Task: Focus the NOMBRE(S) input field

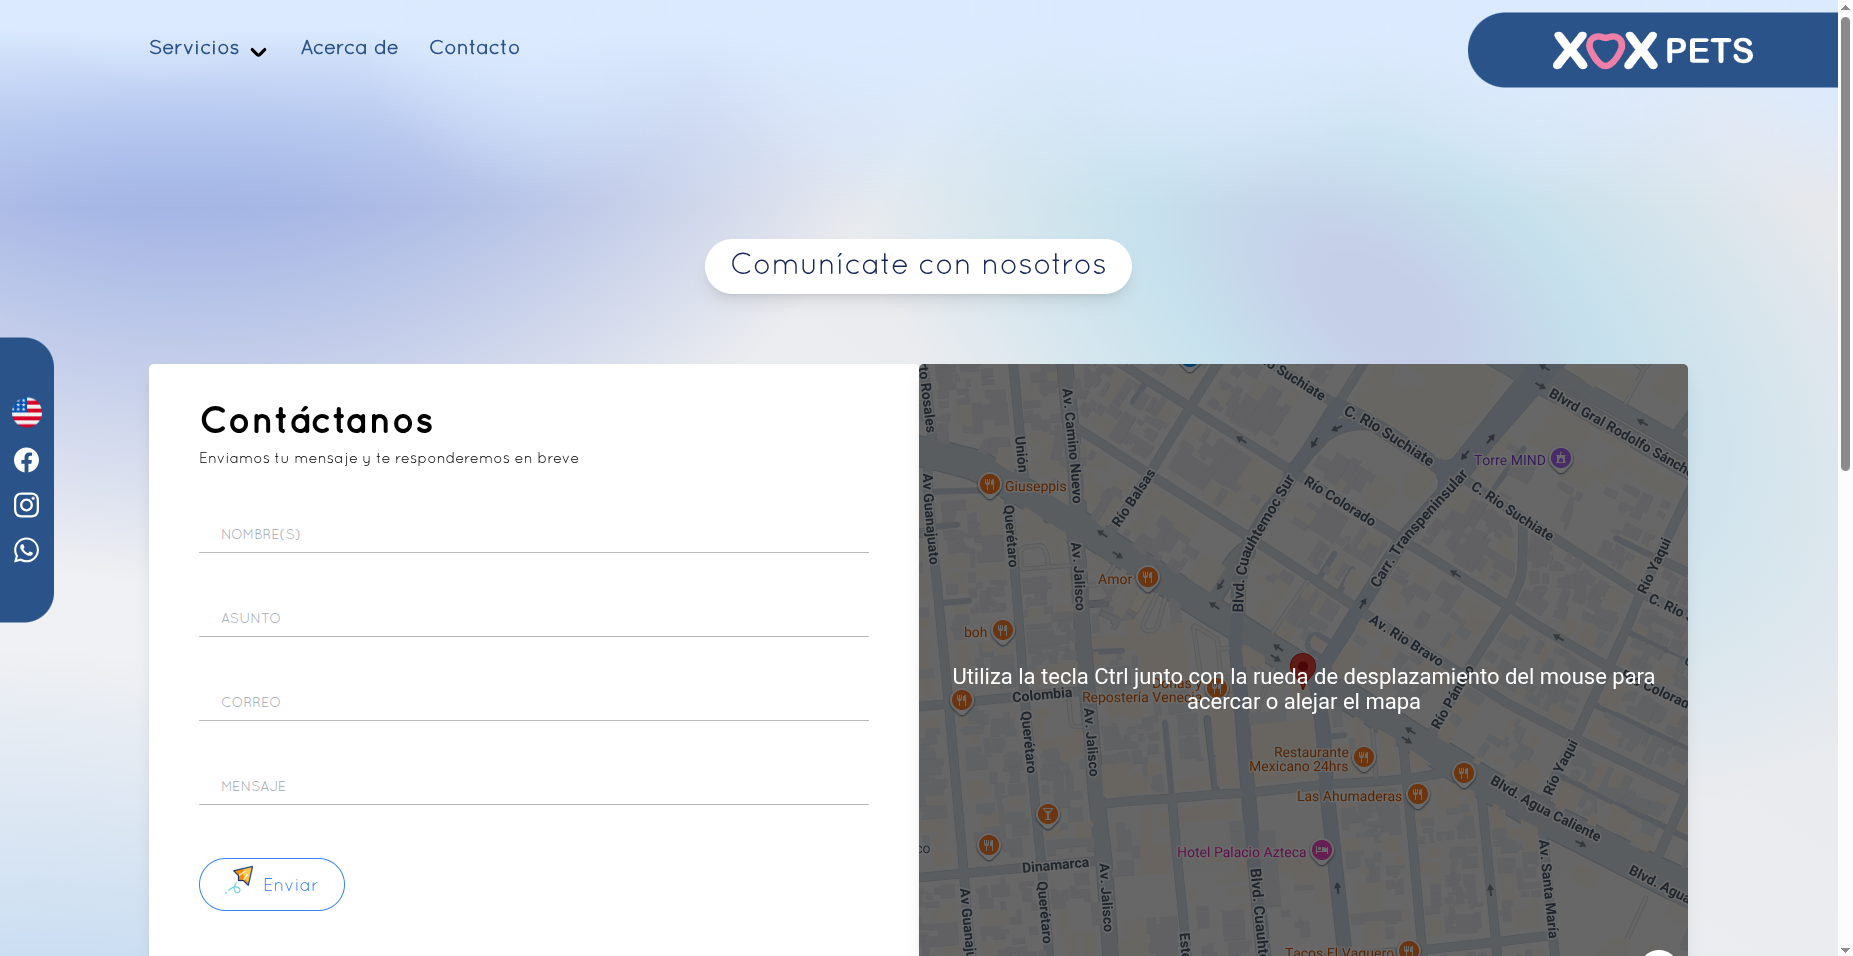Action: [x=533, y=534]
